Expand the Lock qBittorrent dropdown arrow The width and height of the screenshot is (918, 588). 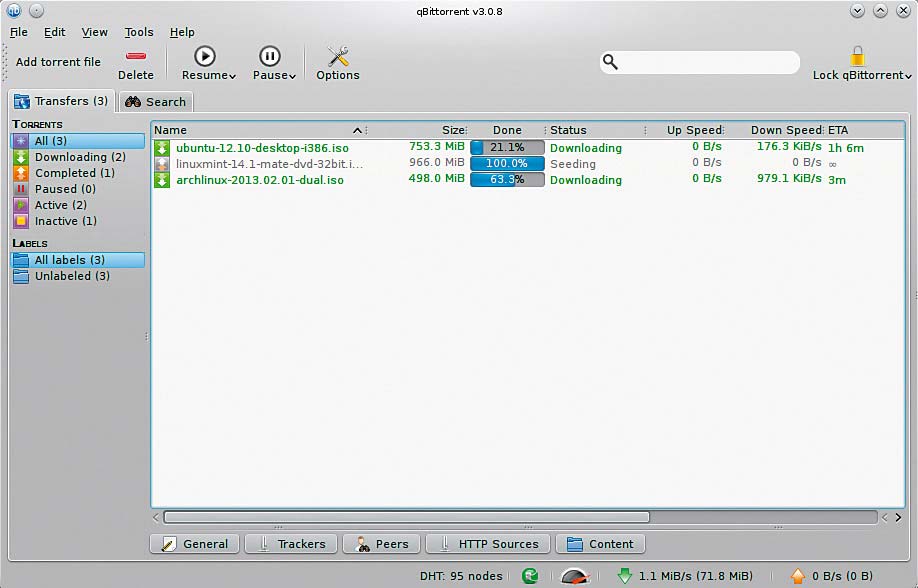click(x=908, y=77)
